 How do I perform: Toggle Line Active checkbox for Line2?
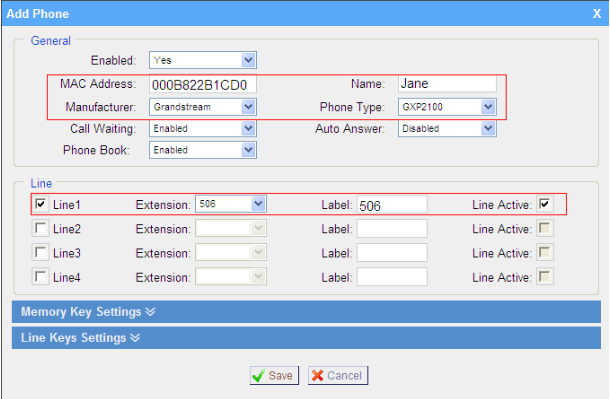tap(545, 228)
